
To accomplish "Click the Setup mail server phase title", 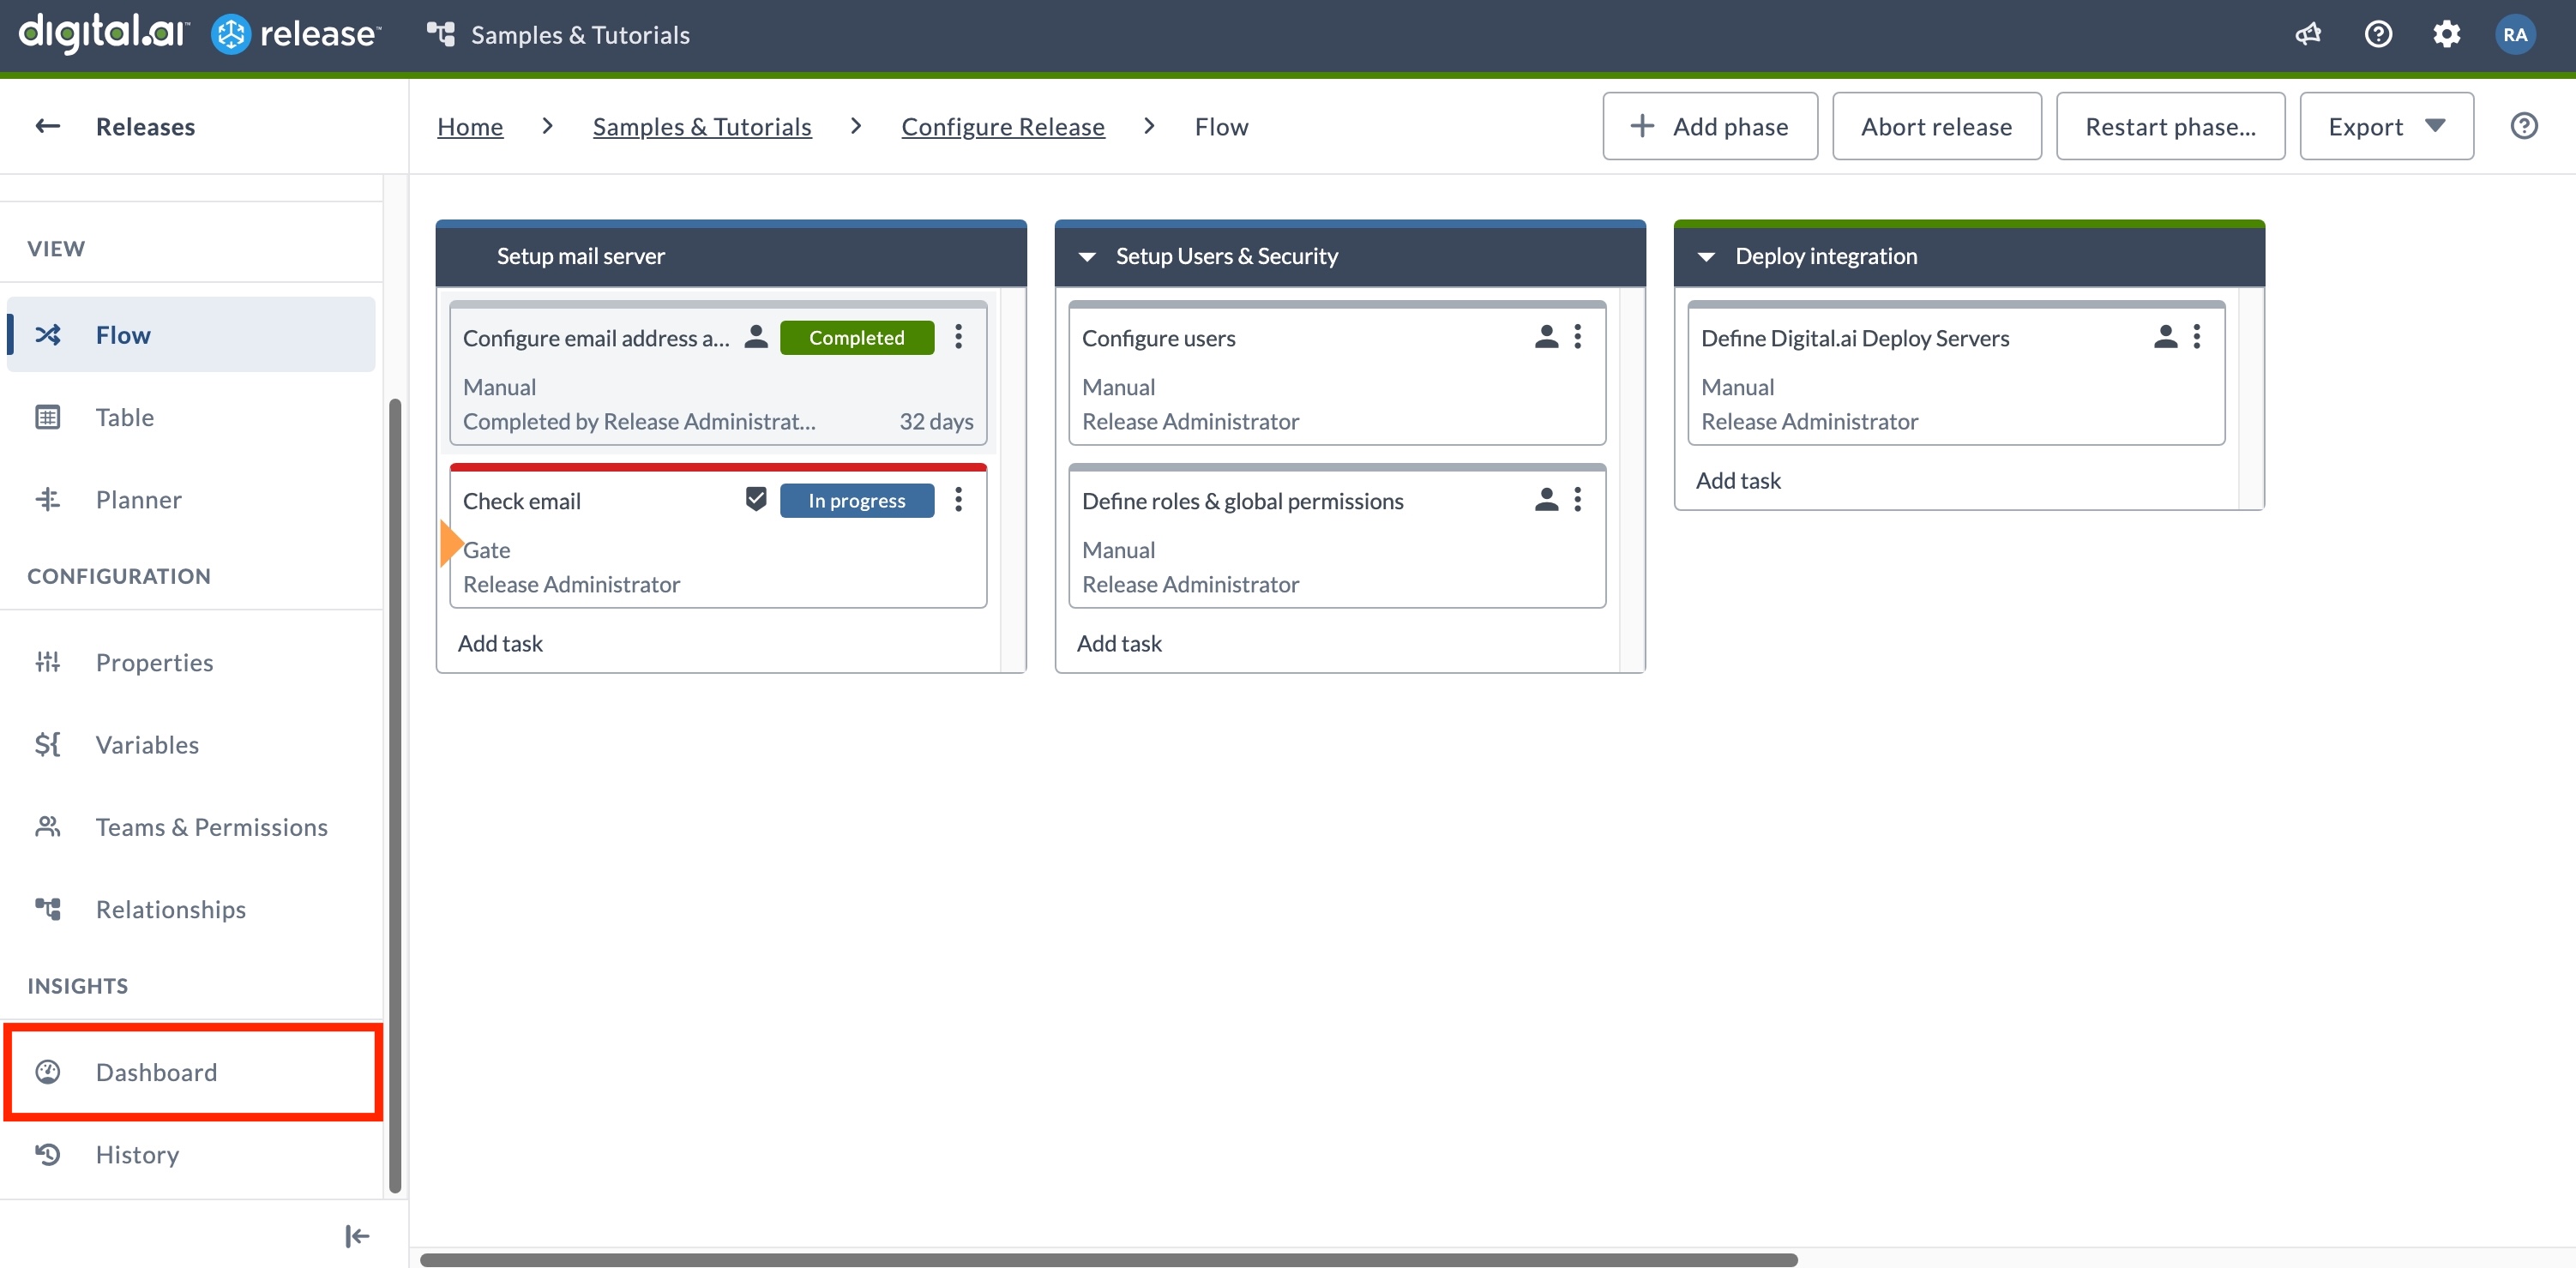I will 580,256.
